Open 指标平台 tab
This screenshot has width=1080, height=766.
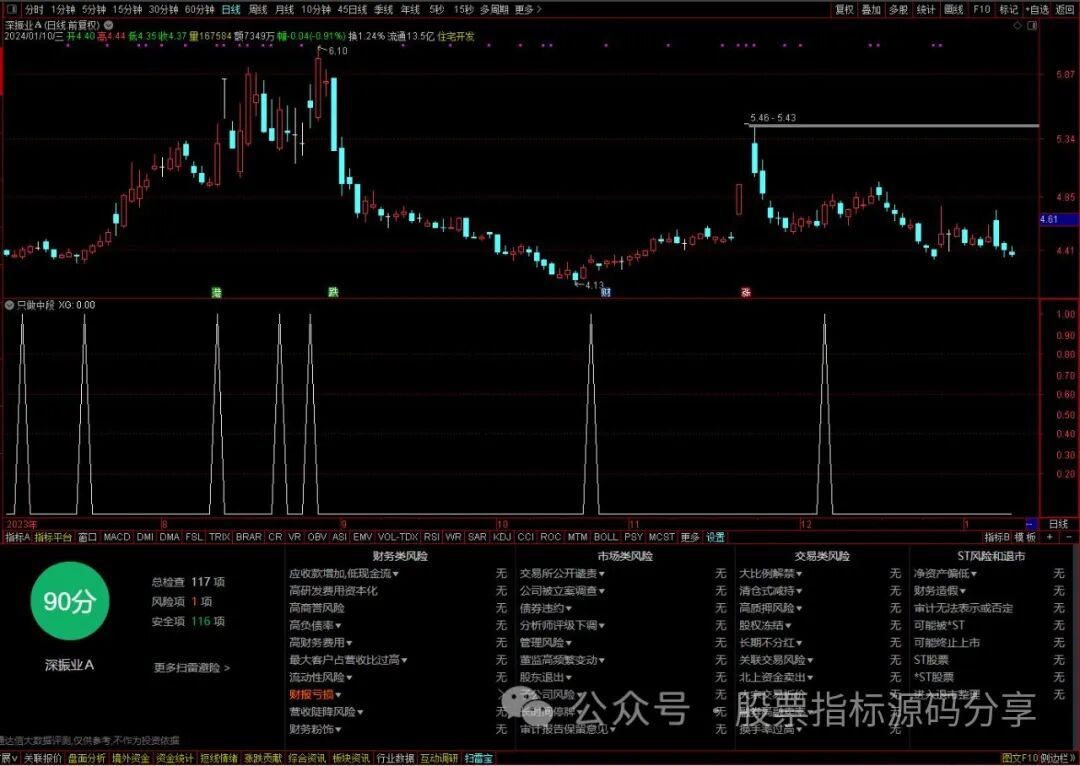click(53, 537)
